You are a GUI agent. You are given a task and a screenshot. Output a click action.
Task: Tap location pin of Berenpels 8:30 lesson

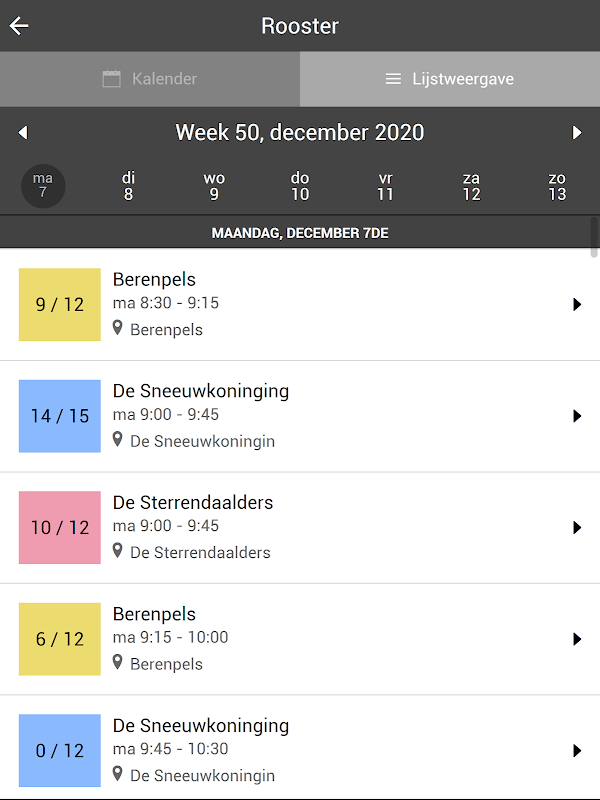pos(118,328)
